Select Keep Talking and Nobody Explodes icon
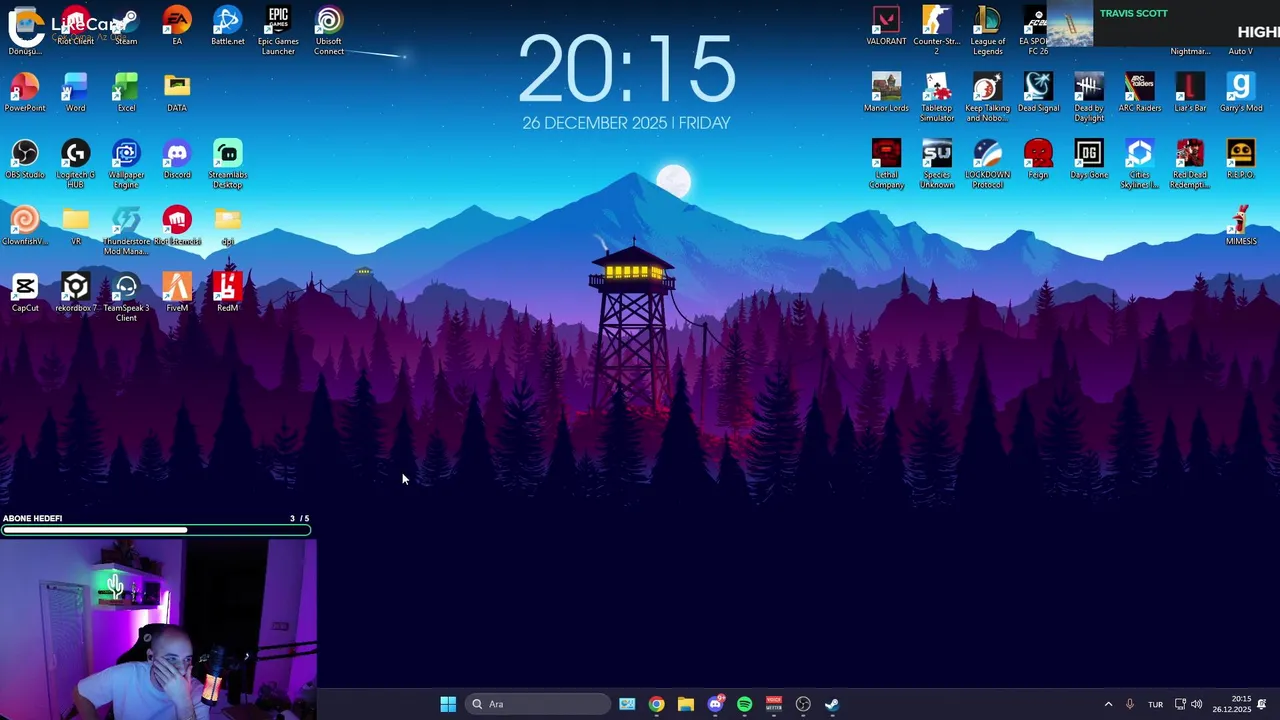The height and width of the screenshot is (720, 1280). tap(987, 98)
